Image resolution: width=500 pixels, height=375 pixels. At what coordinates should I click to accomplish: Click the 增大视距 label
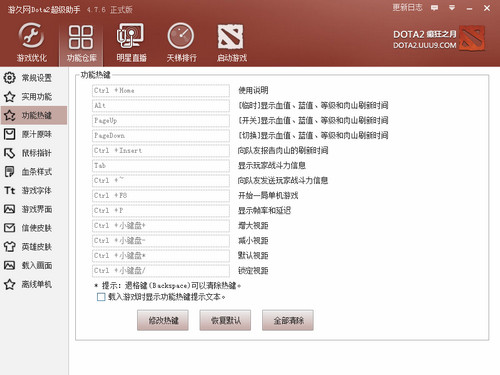(x=253, y=225)
